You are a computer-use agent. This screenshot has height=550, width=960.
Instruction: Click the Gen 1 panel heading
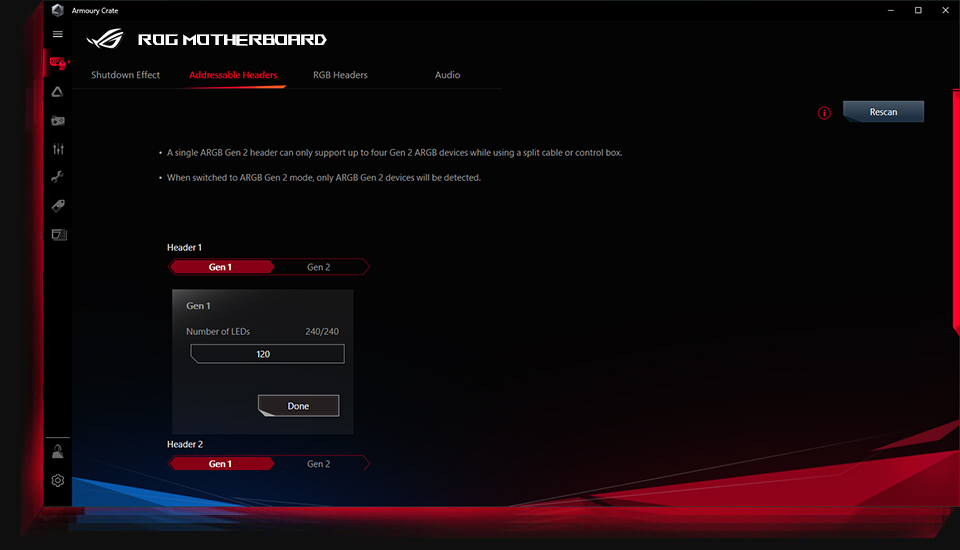[198, 306]
